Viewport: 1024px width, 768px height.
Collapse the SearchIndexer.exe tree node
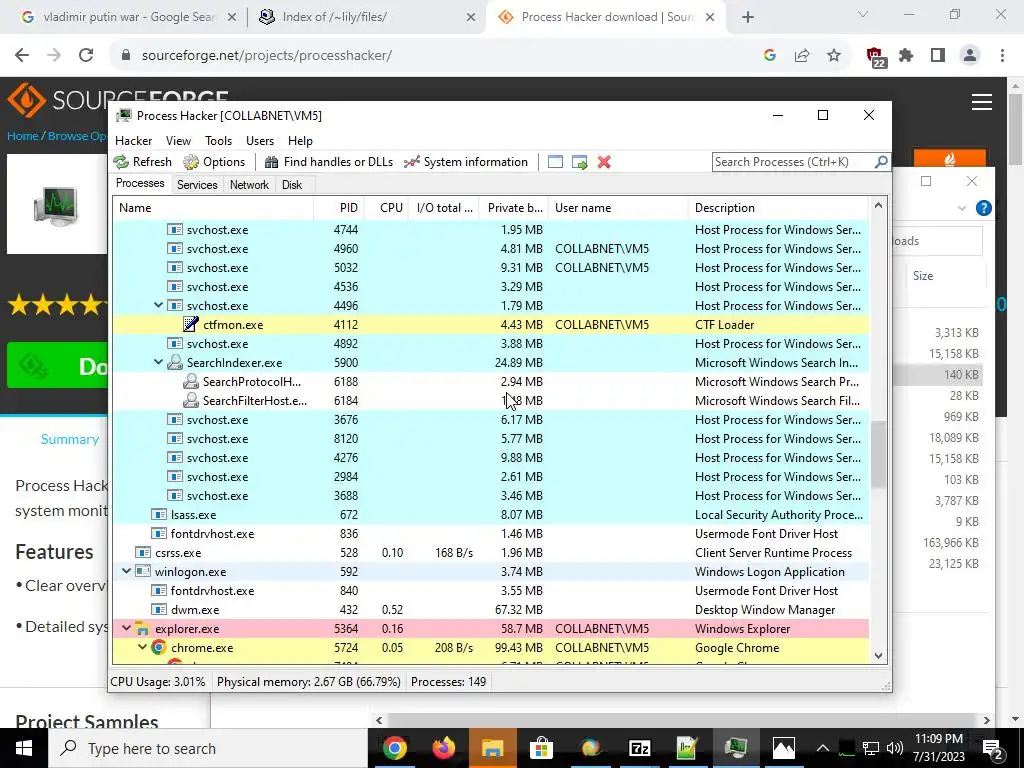click(158, 362)
